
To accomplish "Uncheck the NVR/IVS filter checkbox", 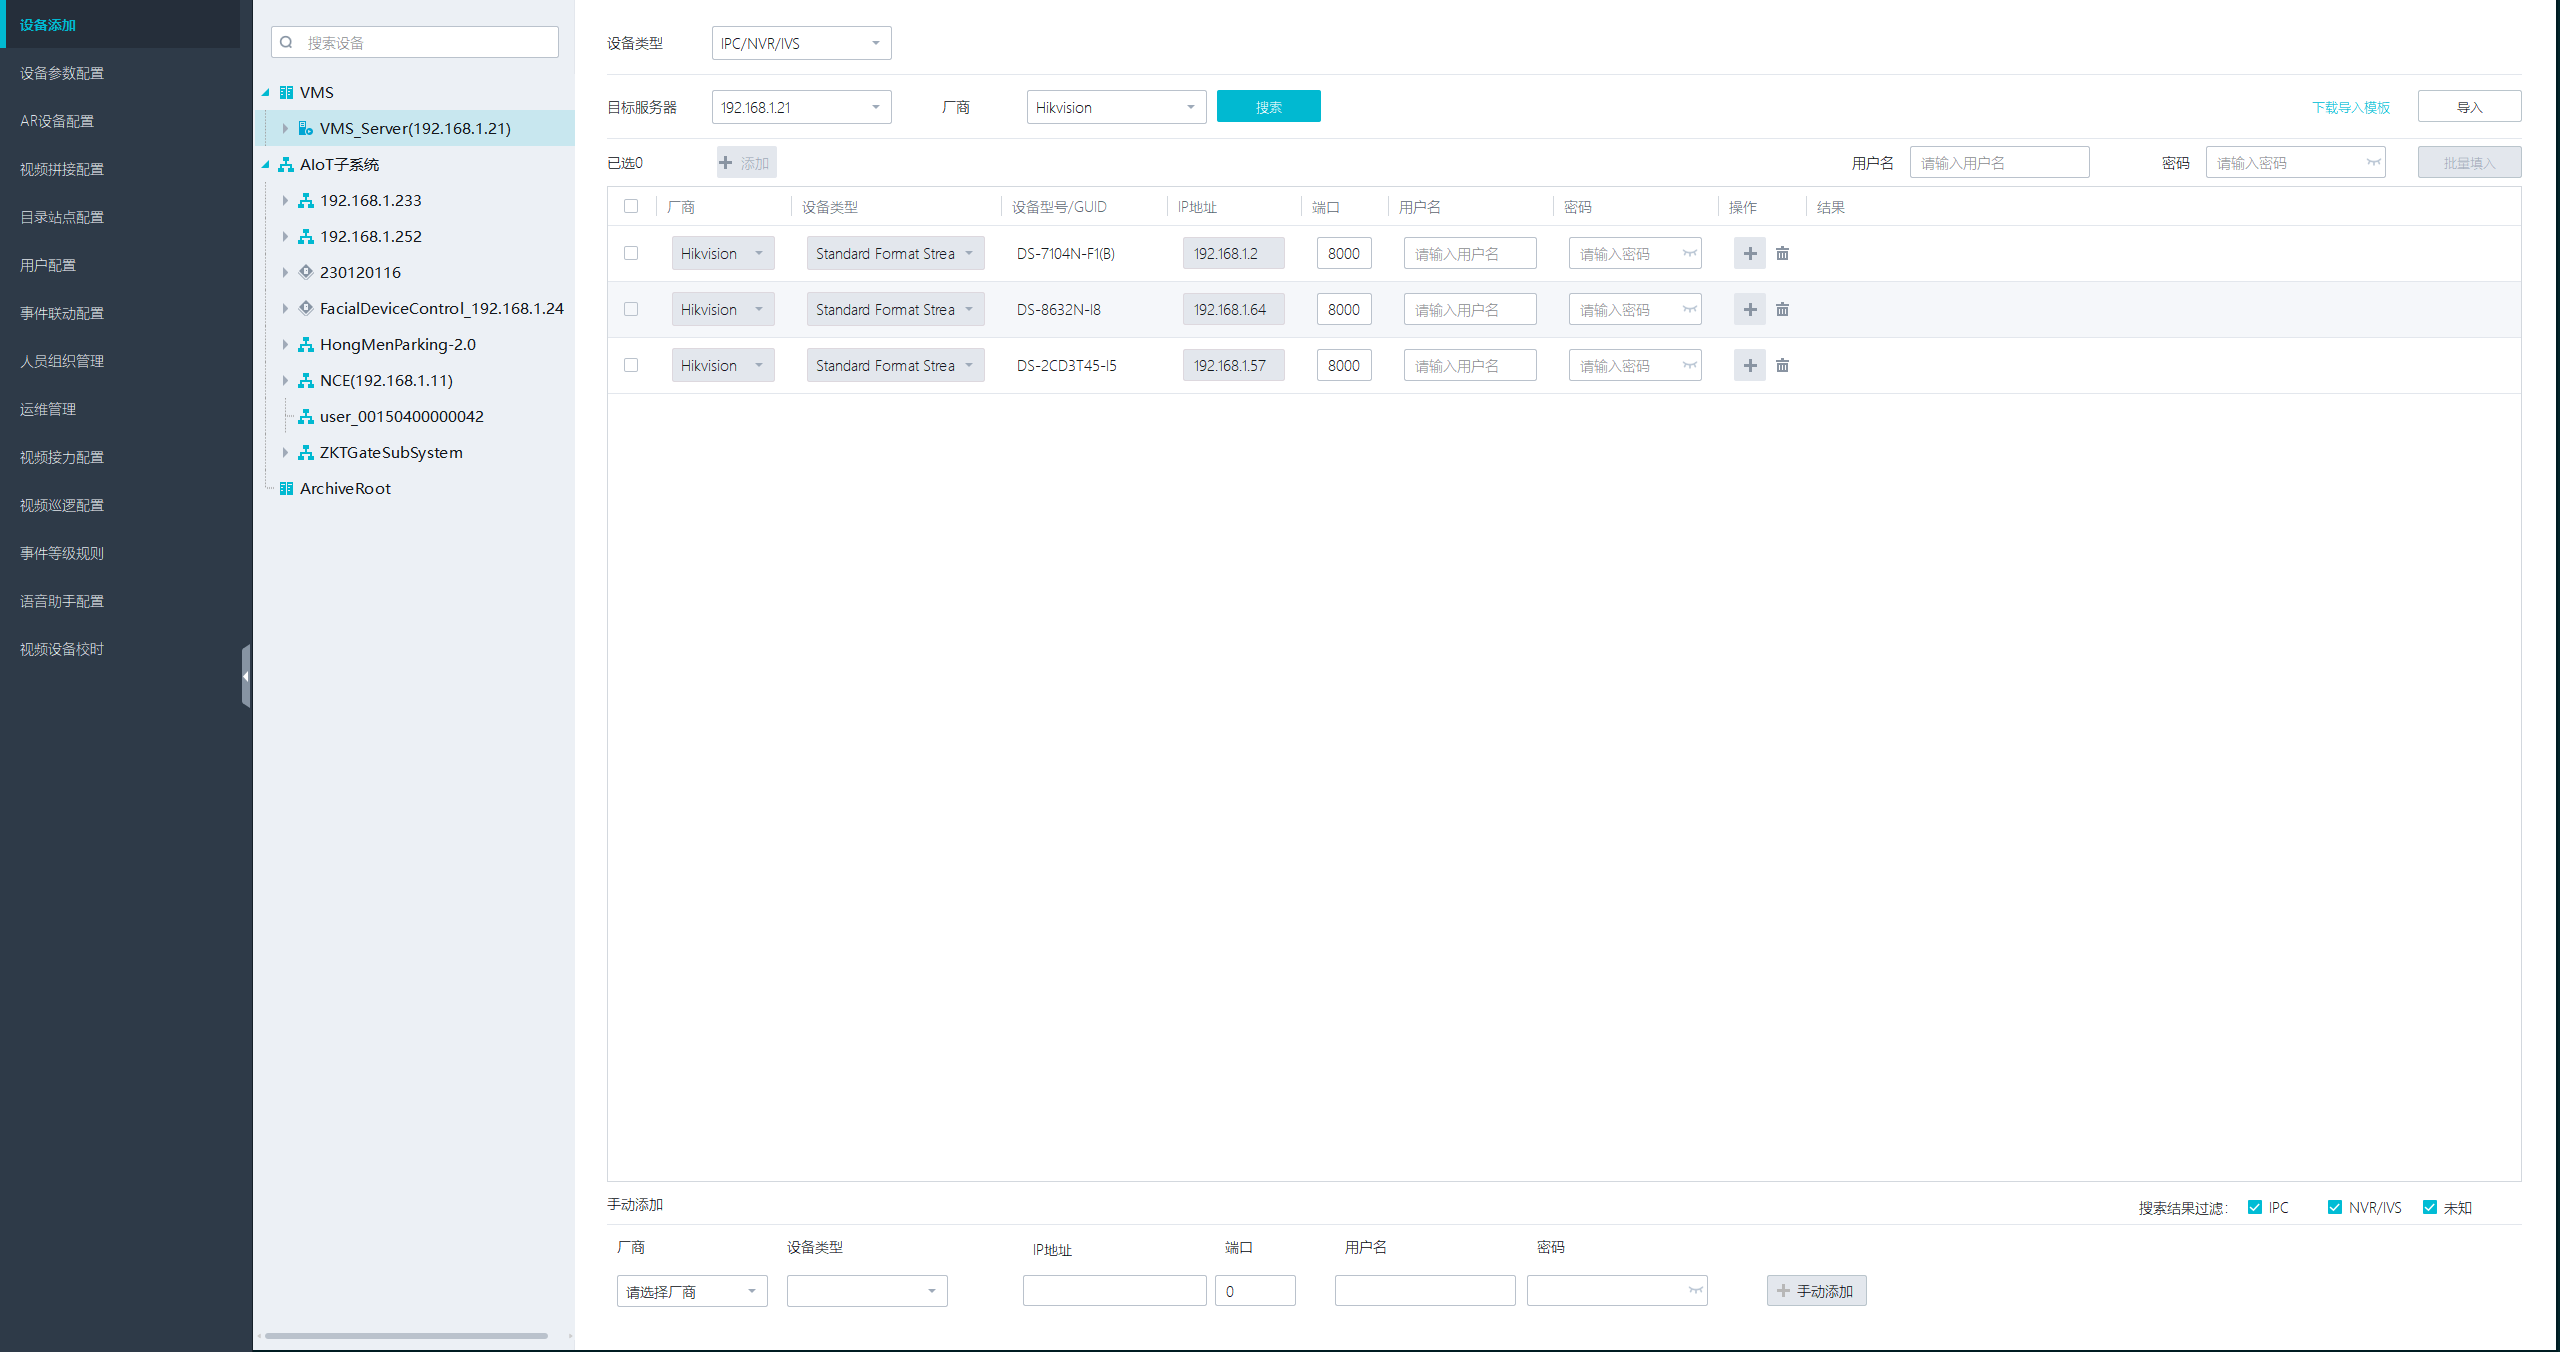I will (2334, 1207).
